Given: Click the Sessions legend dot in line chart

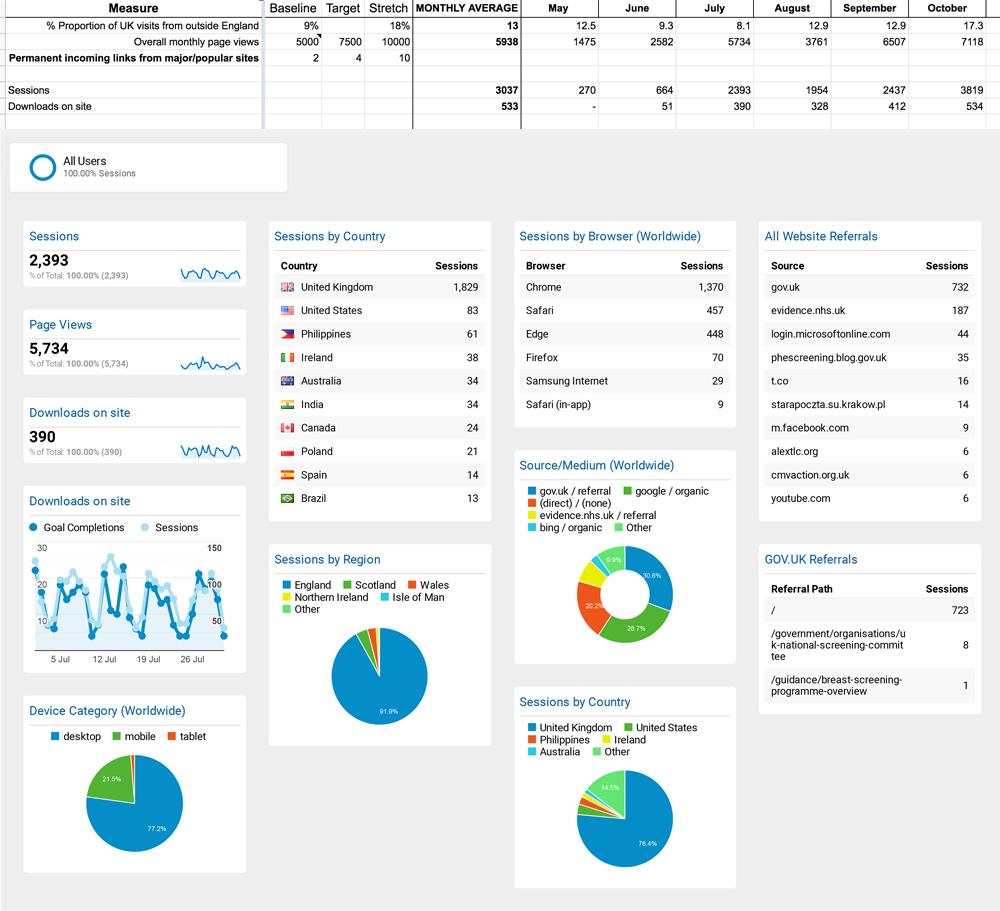Looking at the screenshot, I should pyautogui.click(x=145, y=528).
